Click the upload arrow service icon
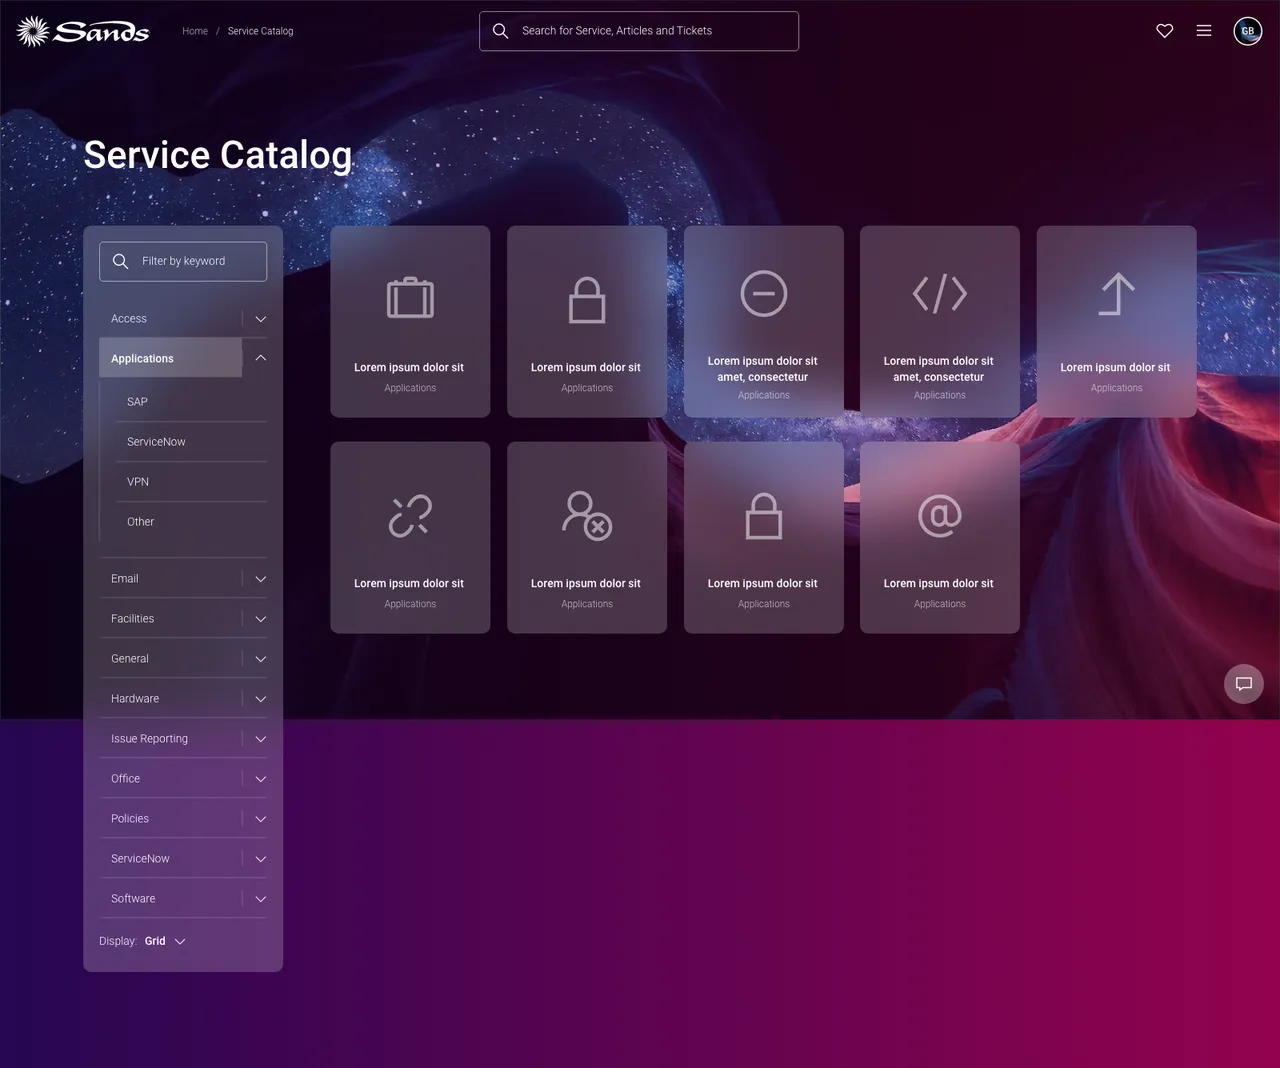1280x1068 pixels. click(1116, 293)
